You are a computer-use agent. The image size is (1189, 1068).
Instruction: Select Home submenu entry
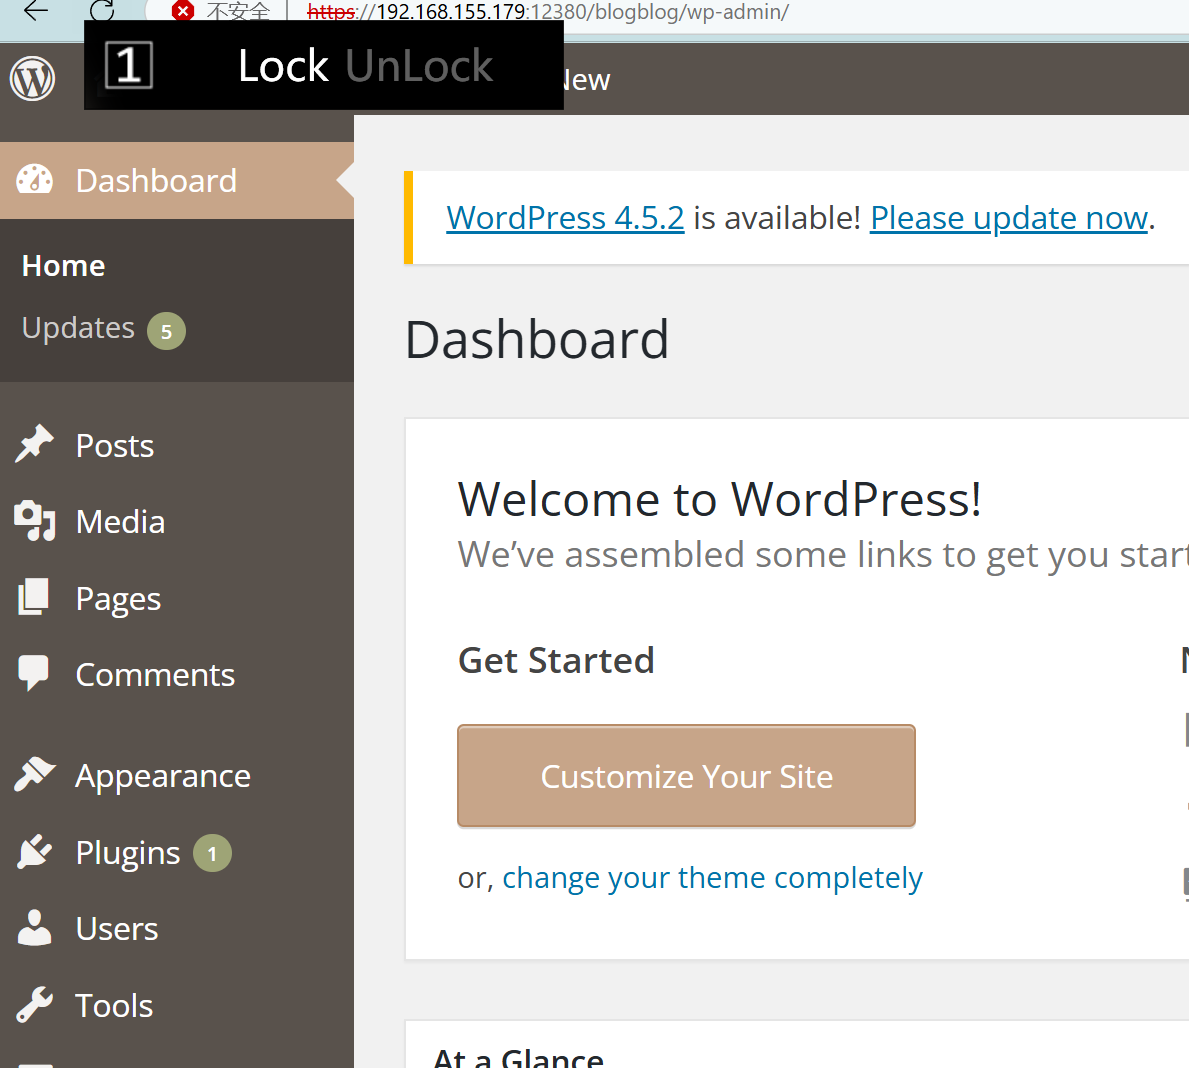point(64,266)
